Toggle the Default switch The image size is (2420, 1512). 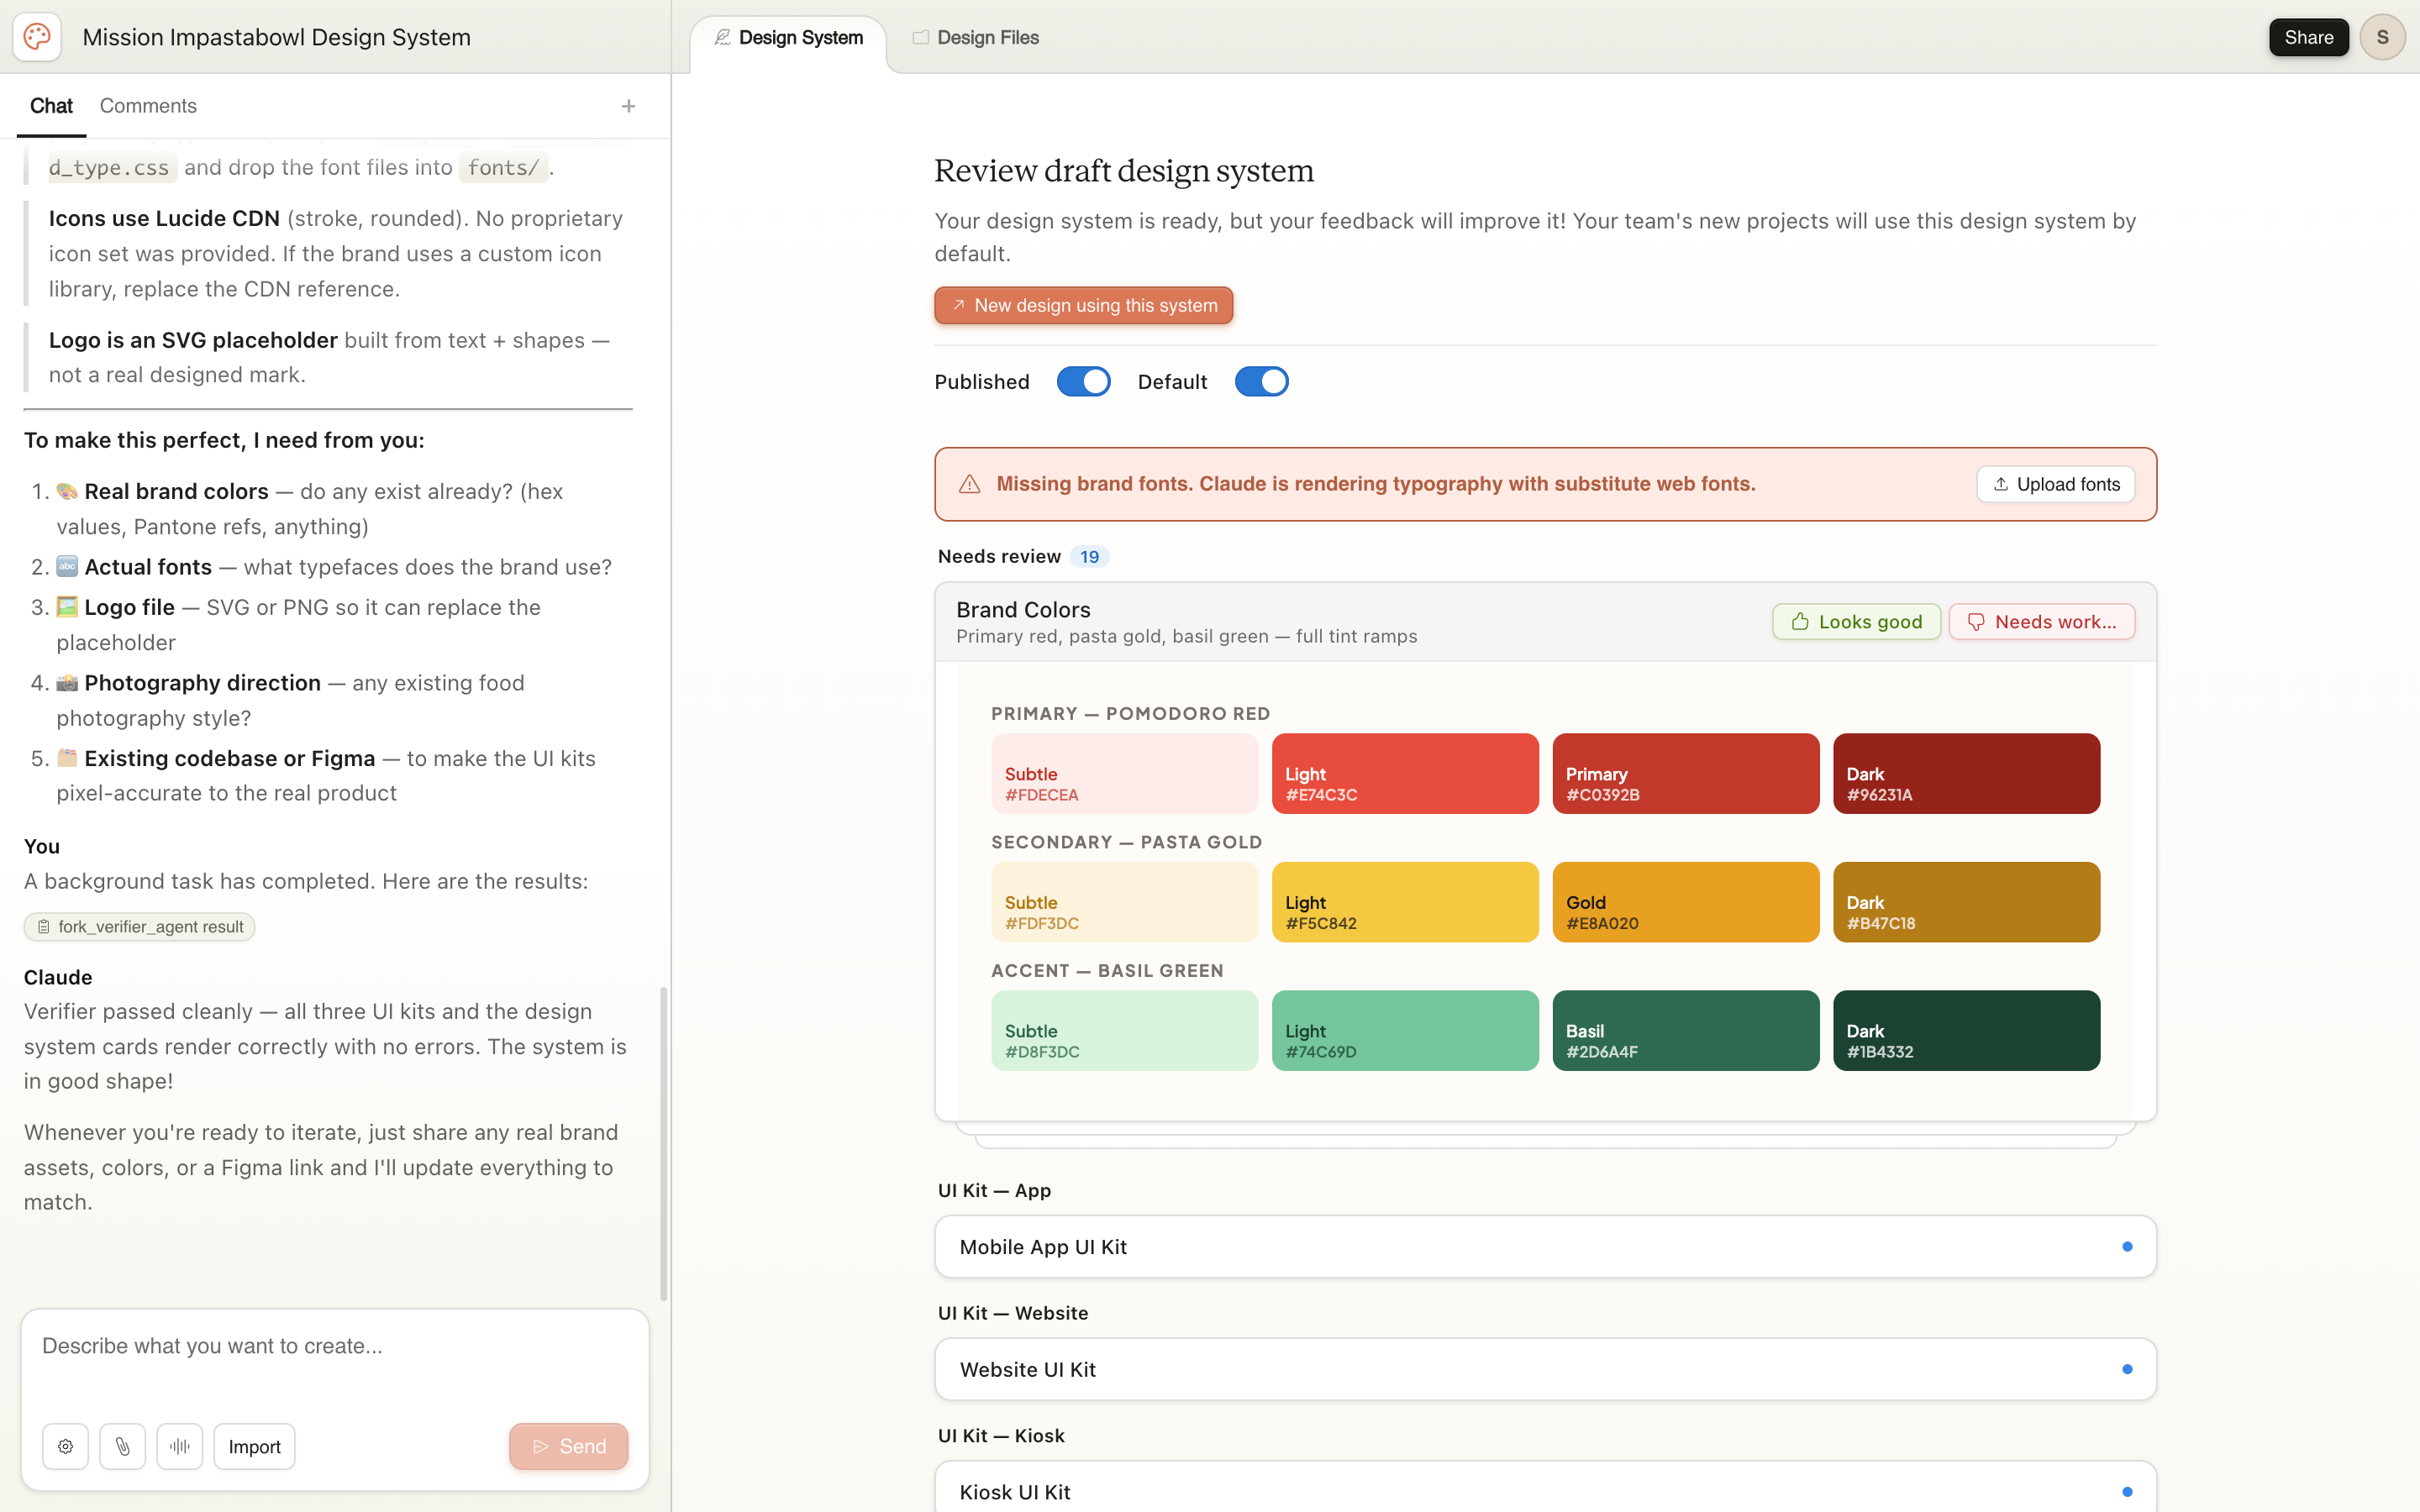(x=1261, y=382)
